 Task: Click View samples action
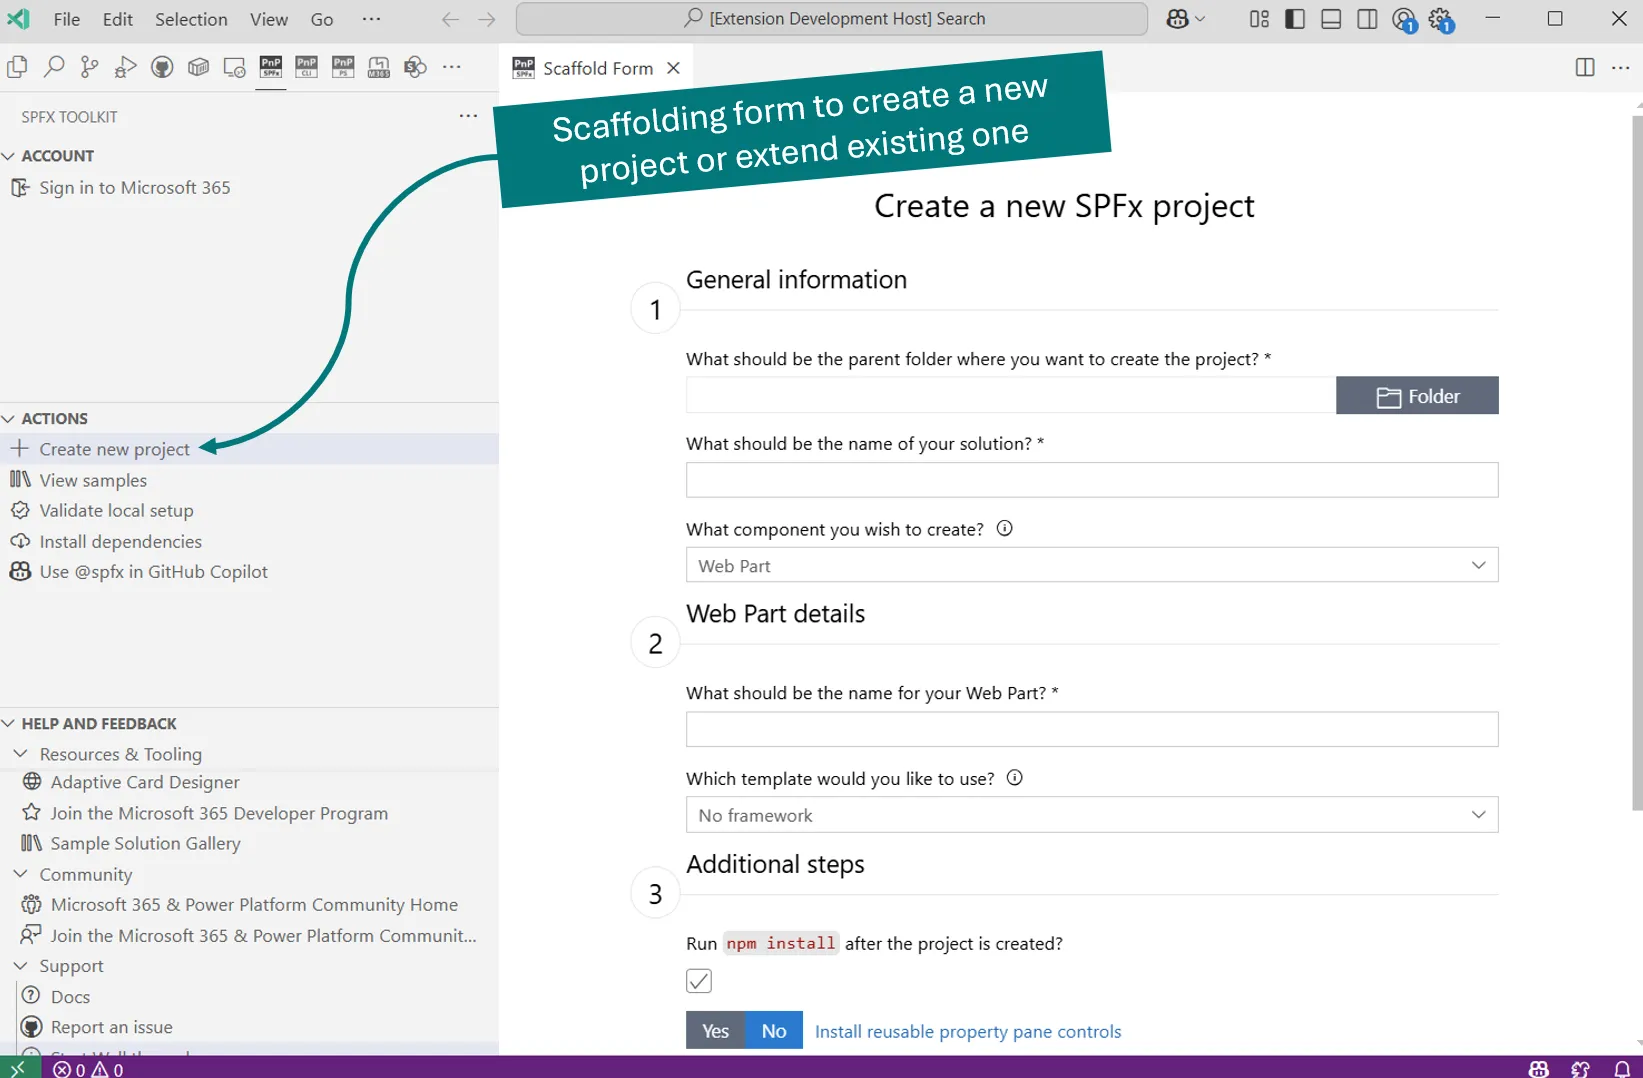coord(93,480)
